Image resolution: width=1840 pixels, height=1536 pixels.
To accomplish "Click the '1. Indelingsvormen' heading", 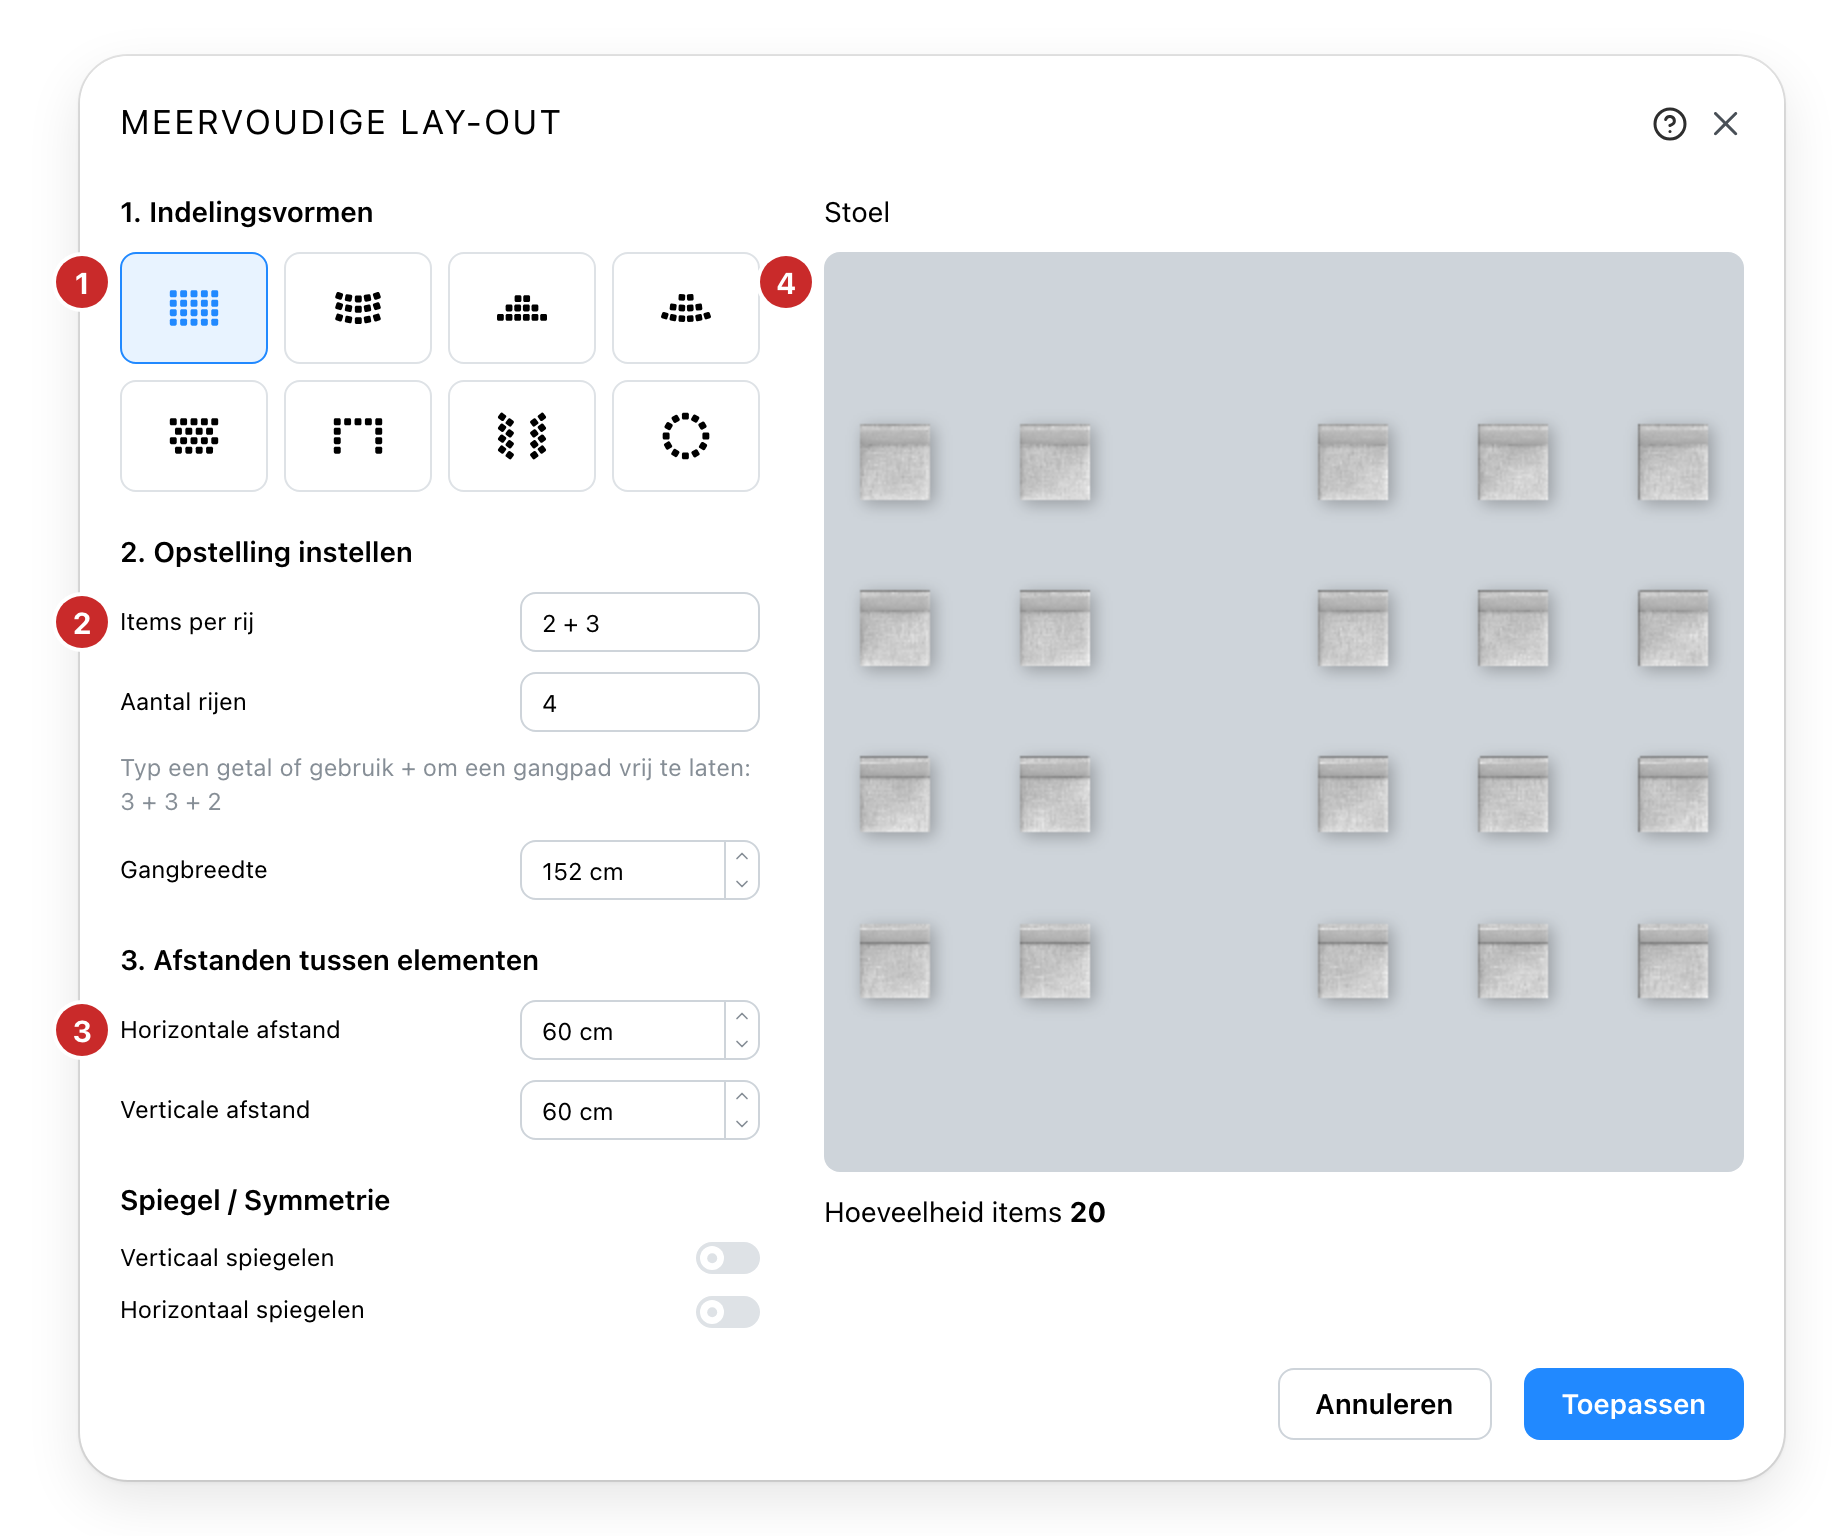I will [247, 212].
